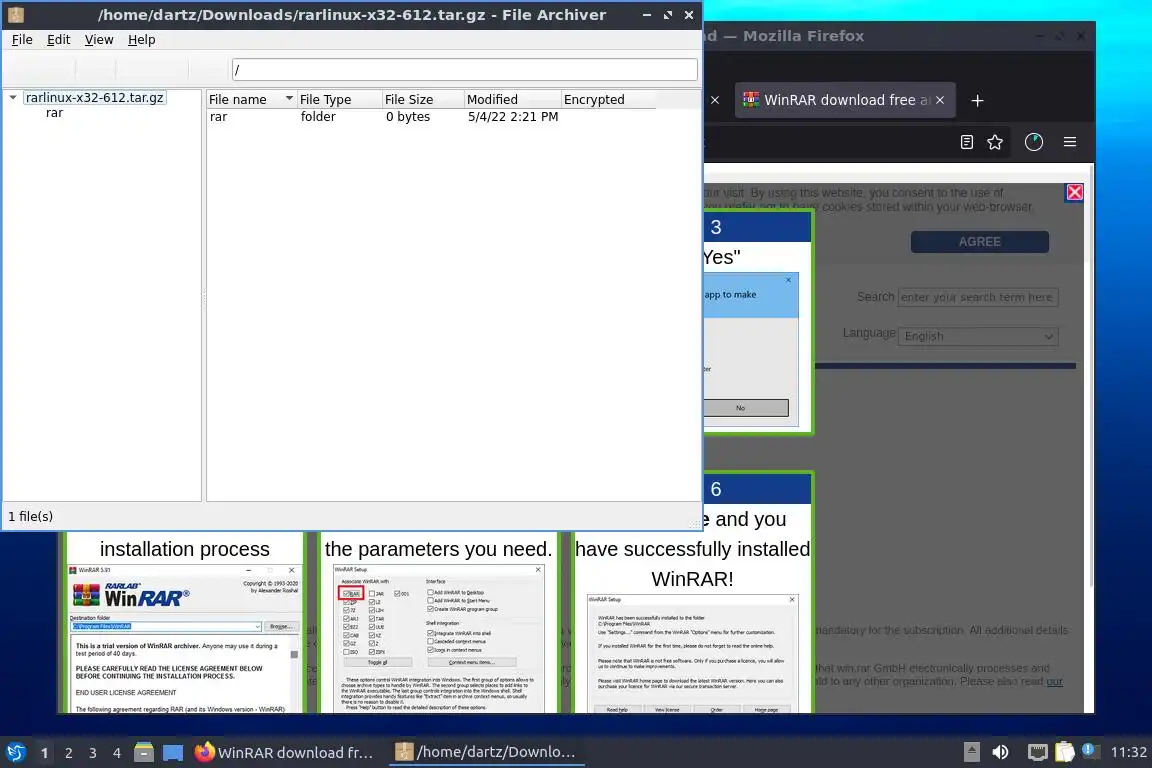
Task: Follow the 'our' link in Firefox page
Action: tap(1054, 681)
